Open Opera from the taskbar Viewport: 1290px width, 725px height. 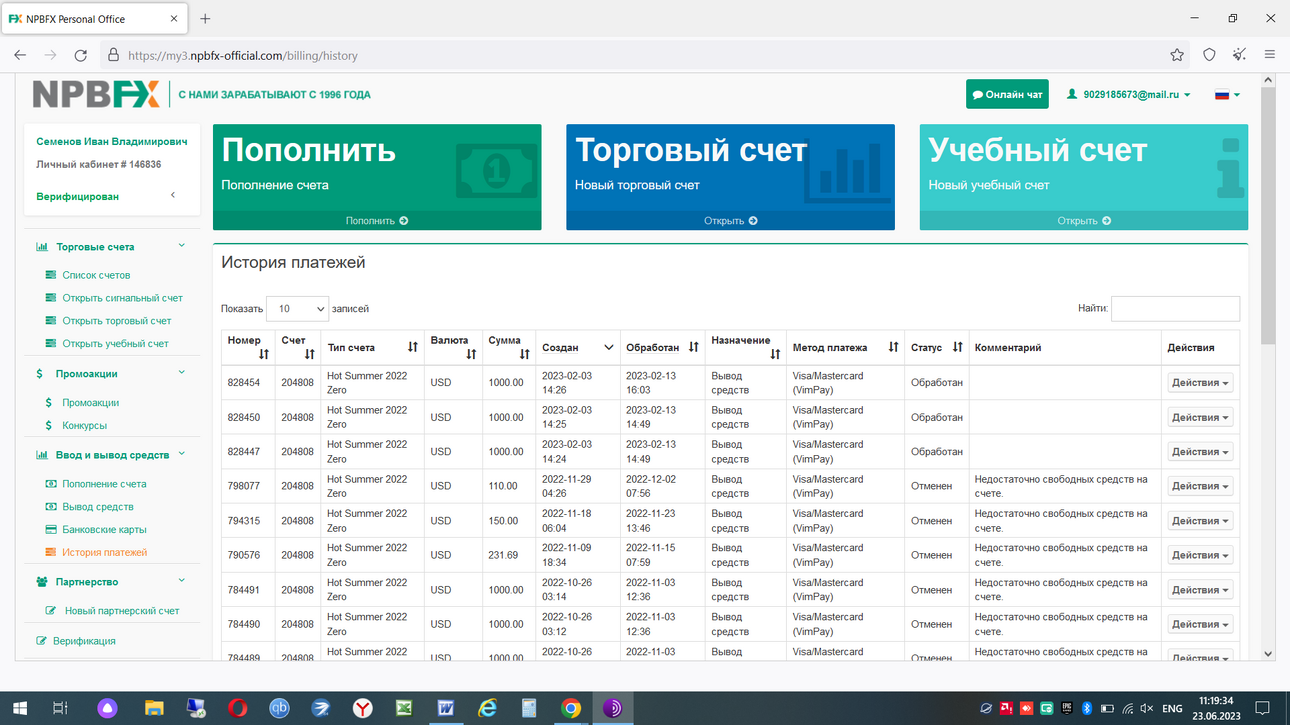click(237, 708)
